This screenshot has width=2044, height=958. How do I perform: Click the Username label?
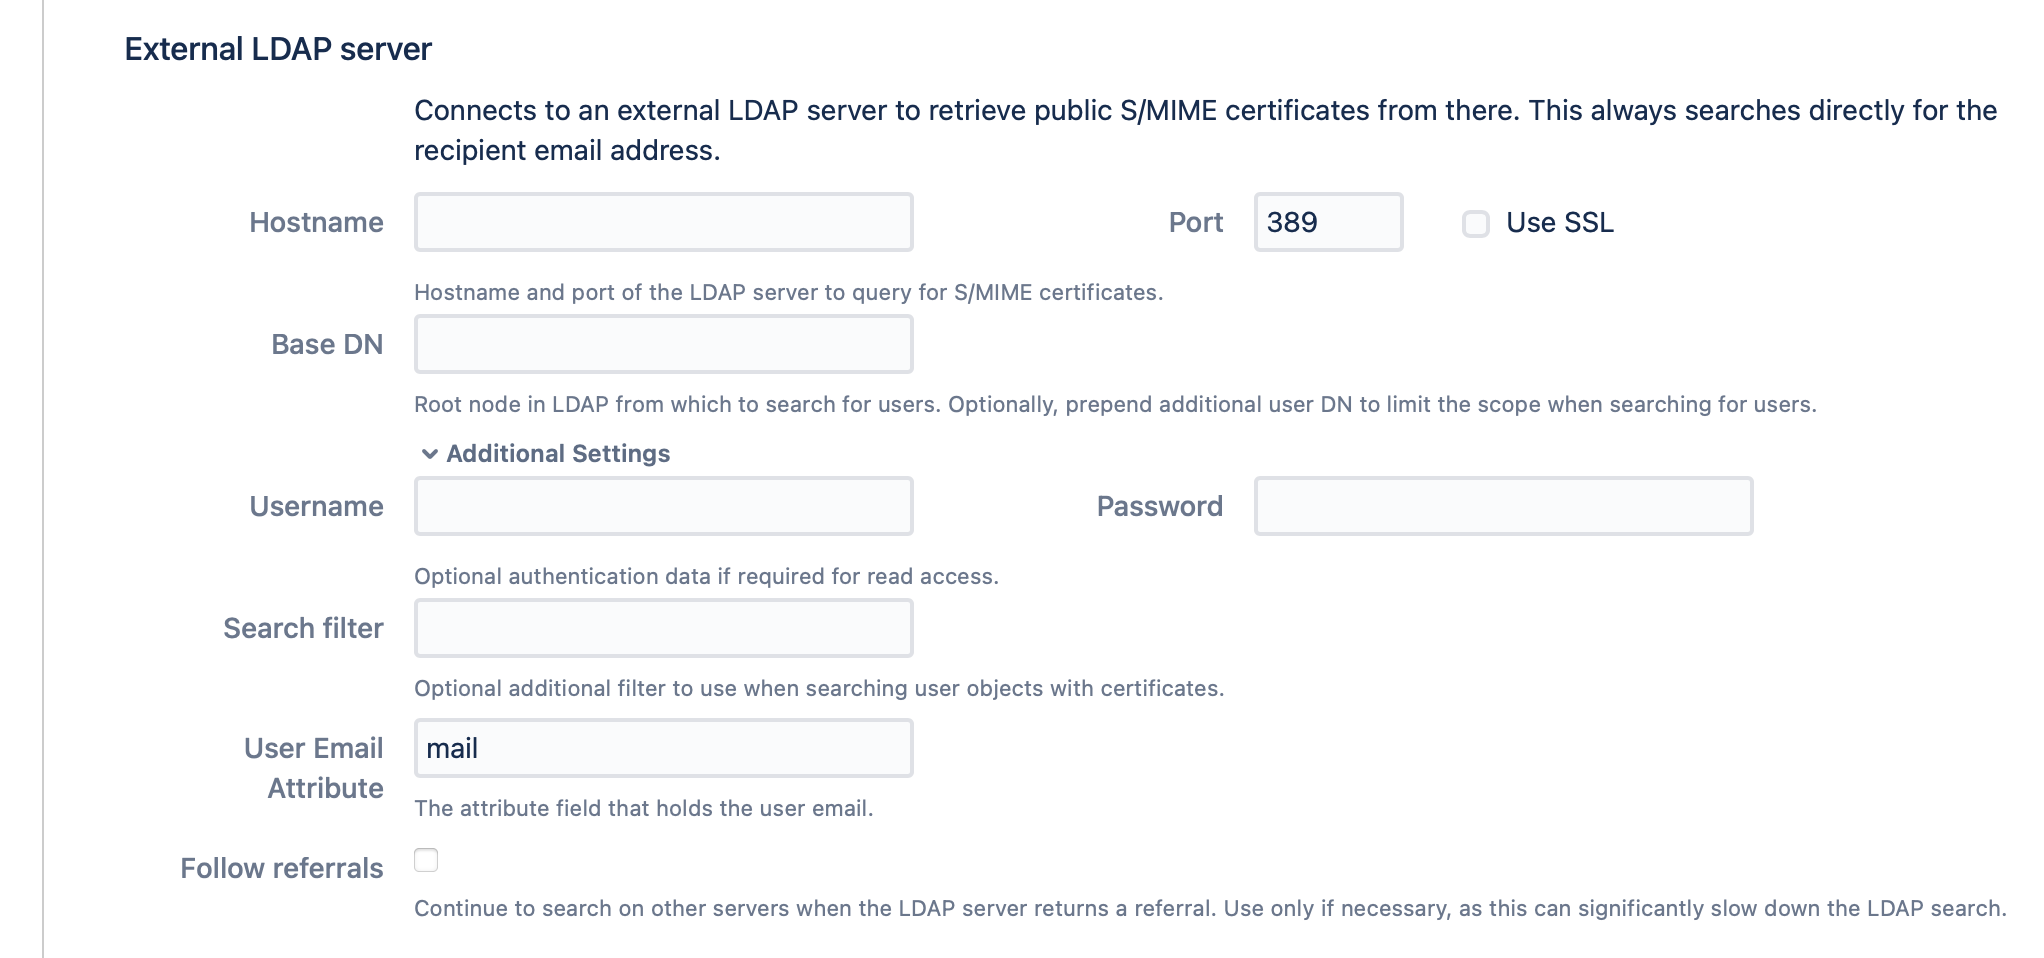click(x=316, y=506)
